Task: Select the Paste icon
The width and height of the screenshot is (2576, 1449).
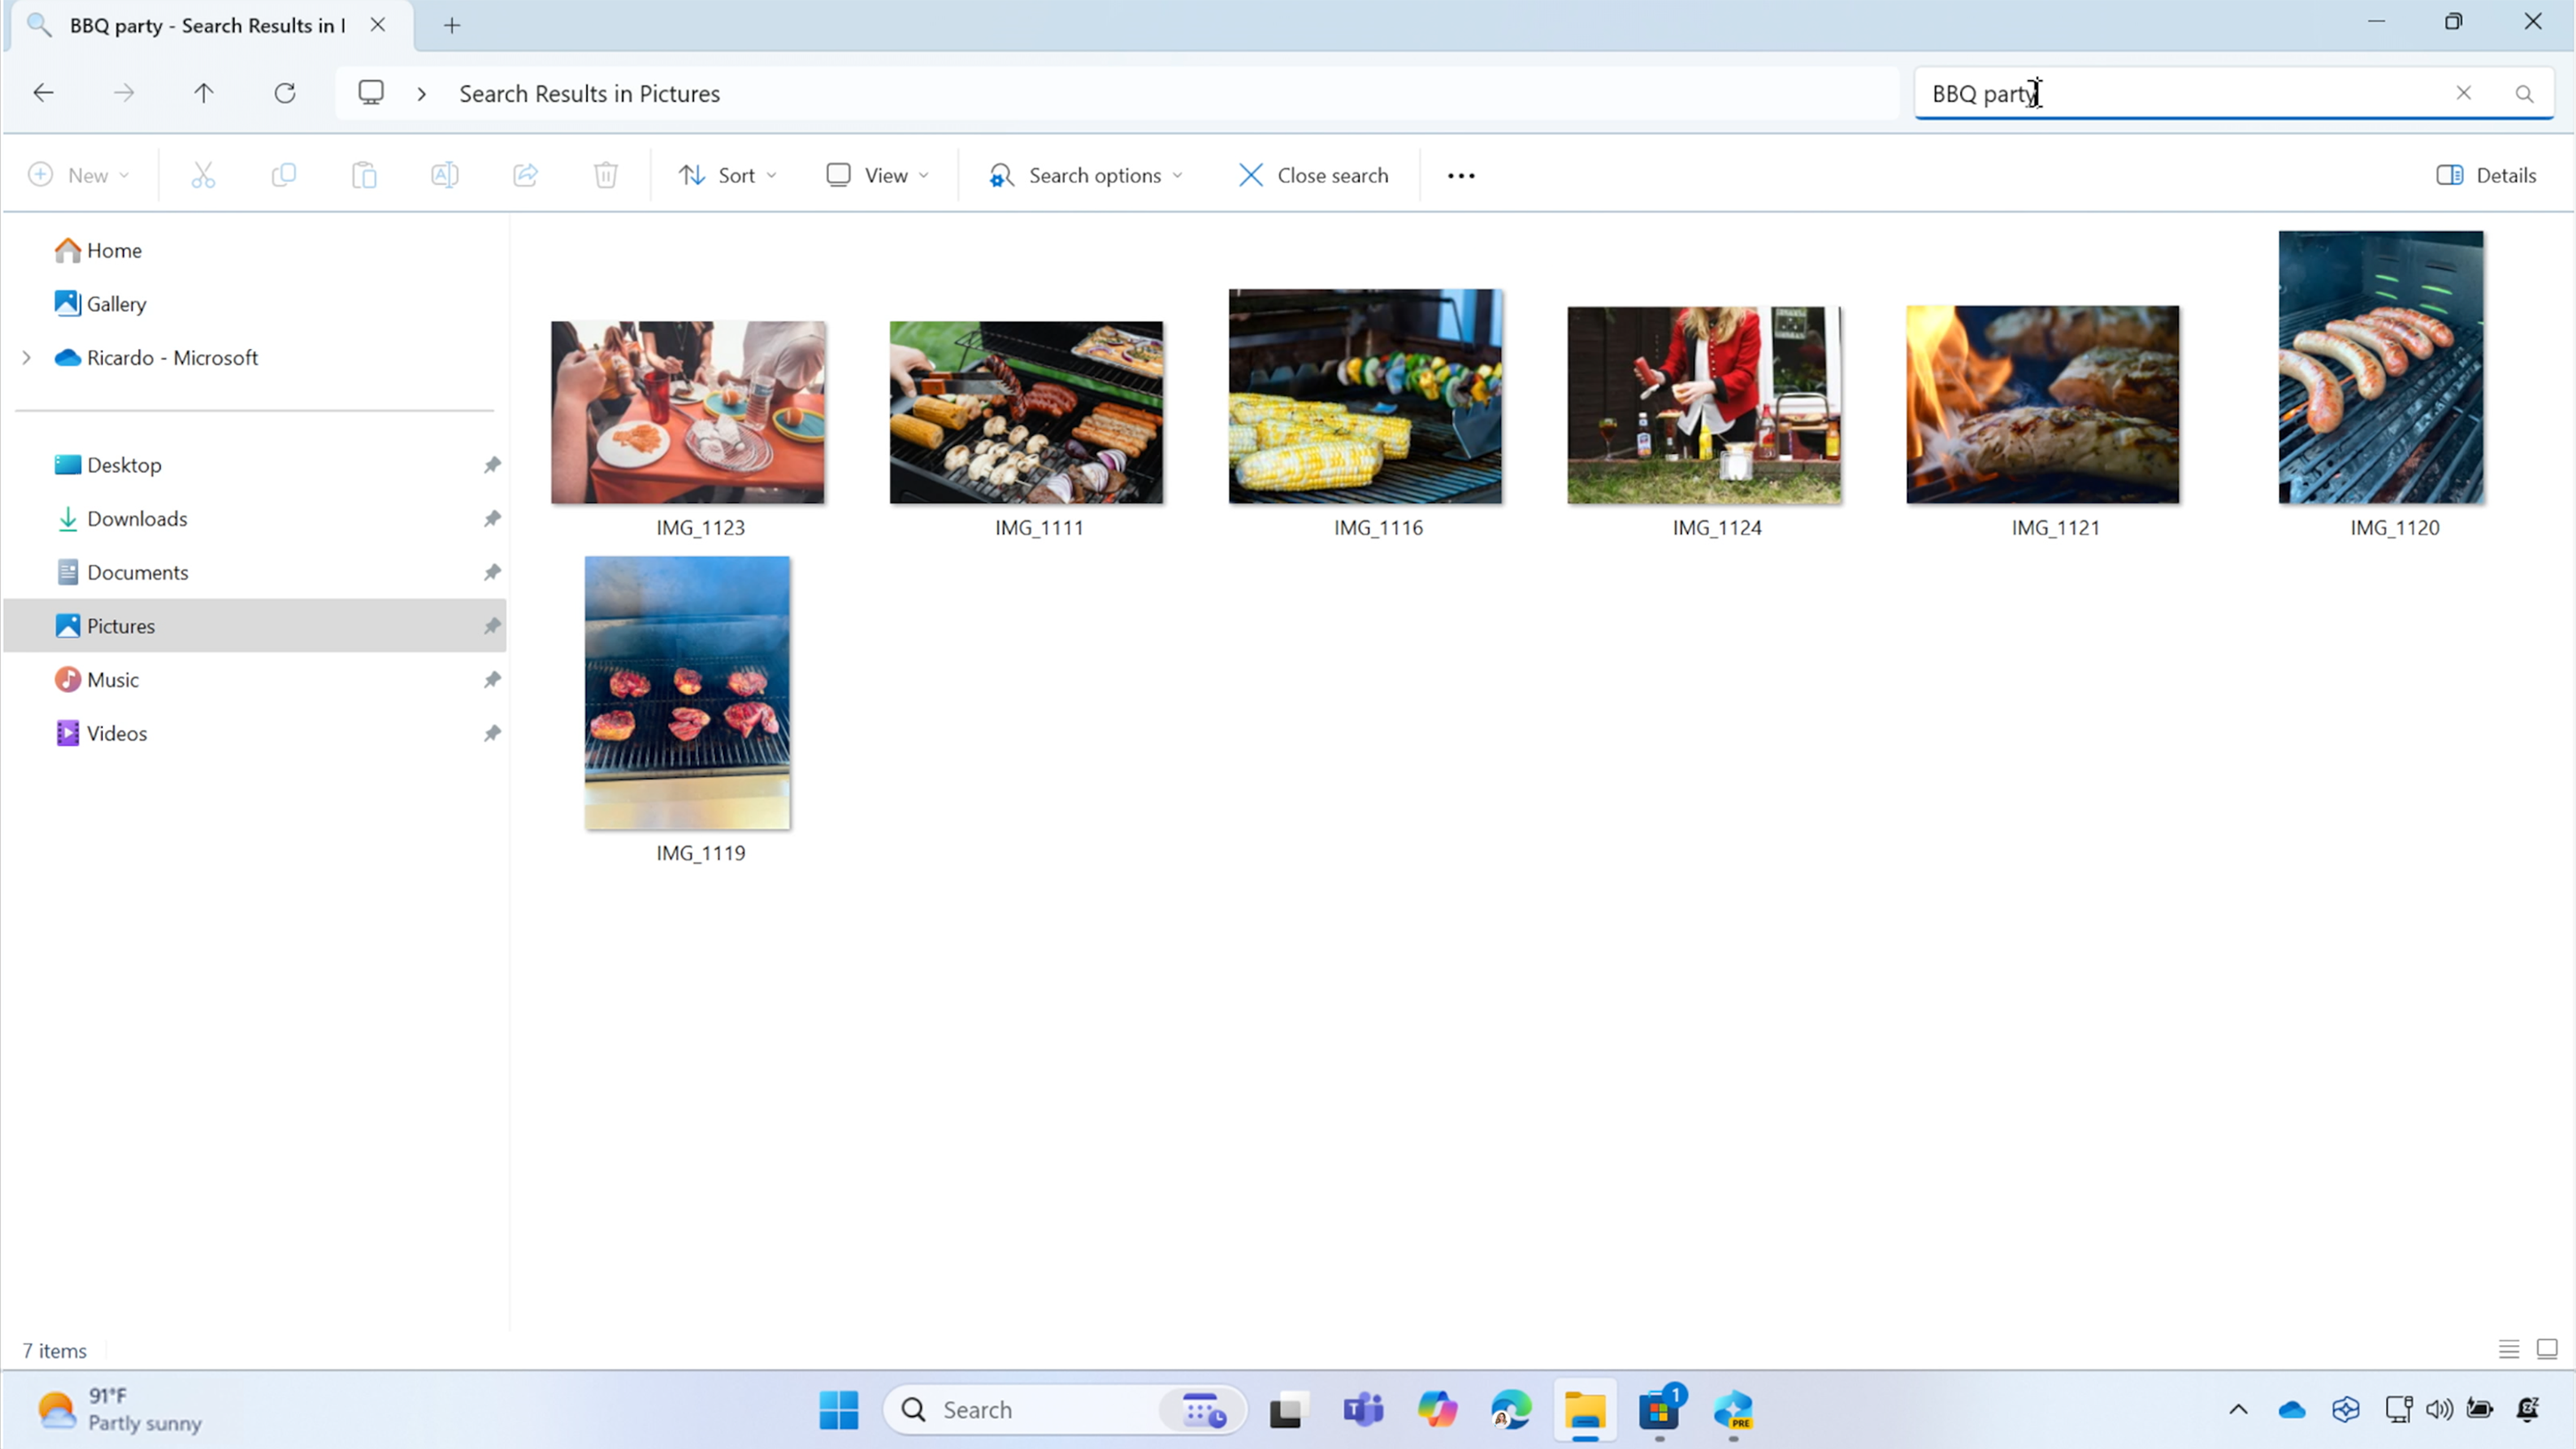Action: (x=364, y=175)
